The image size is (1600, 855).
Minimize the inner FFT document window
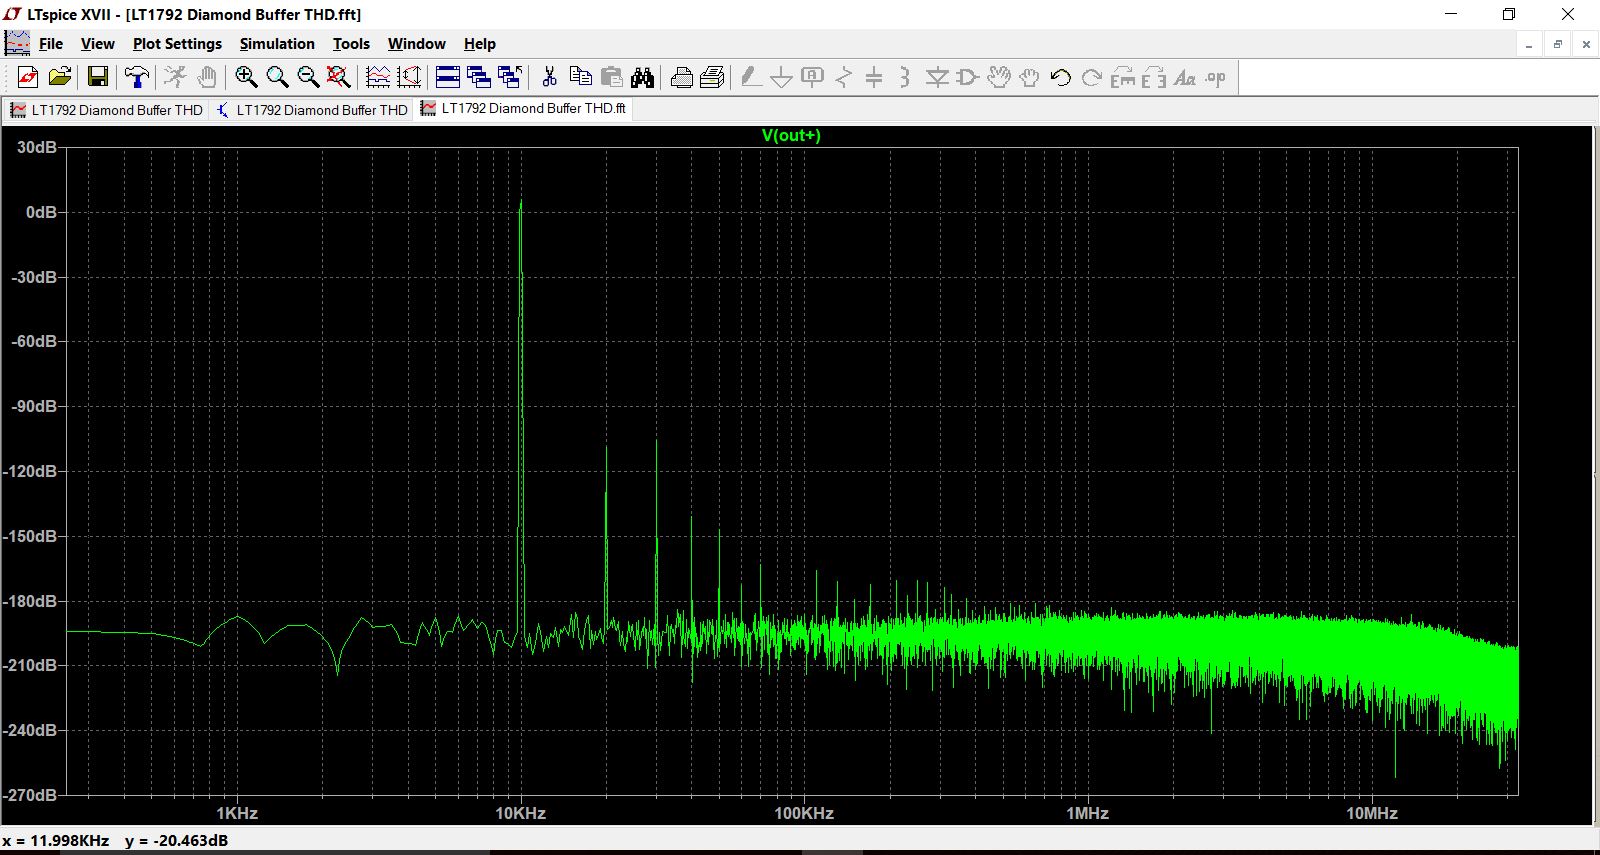coord(1529,44)
